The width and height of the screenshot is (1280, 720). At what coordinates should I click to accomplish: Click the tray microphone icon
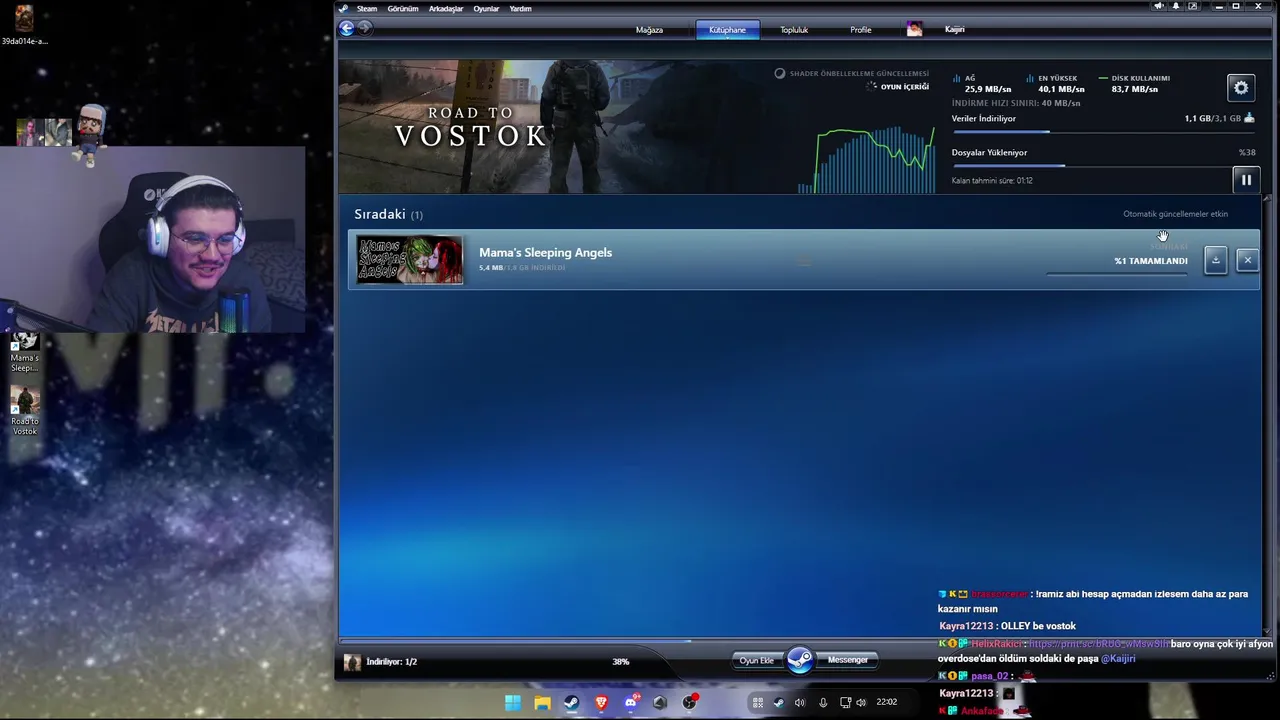(x=823, y=703)
